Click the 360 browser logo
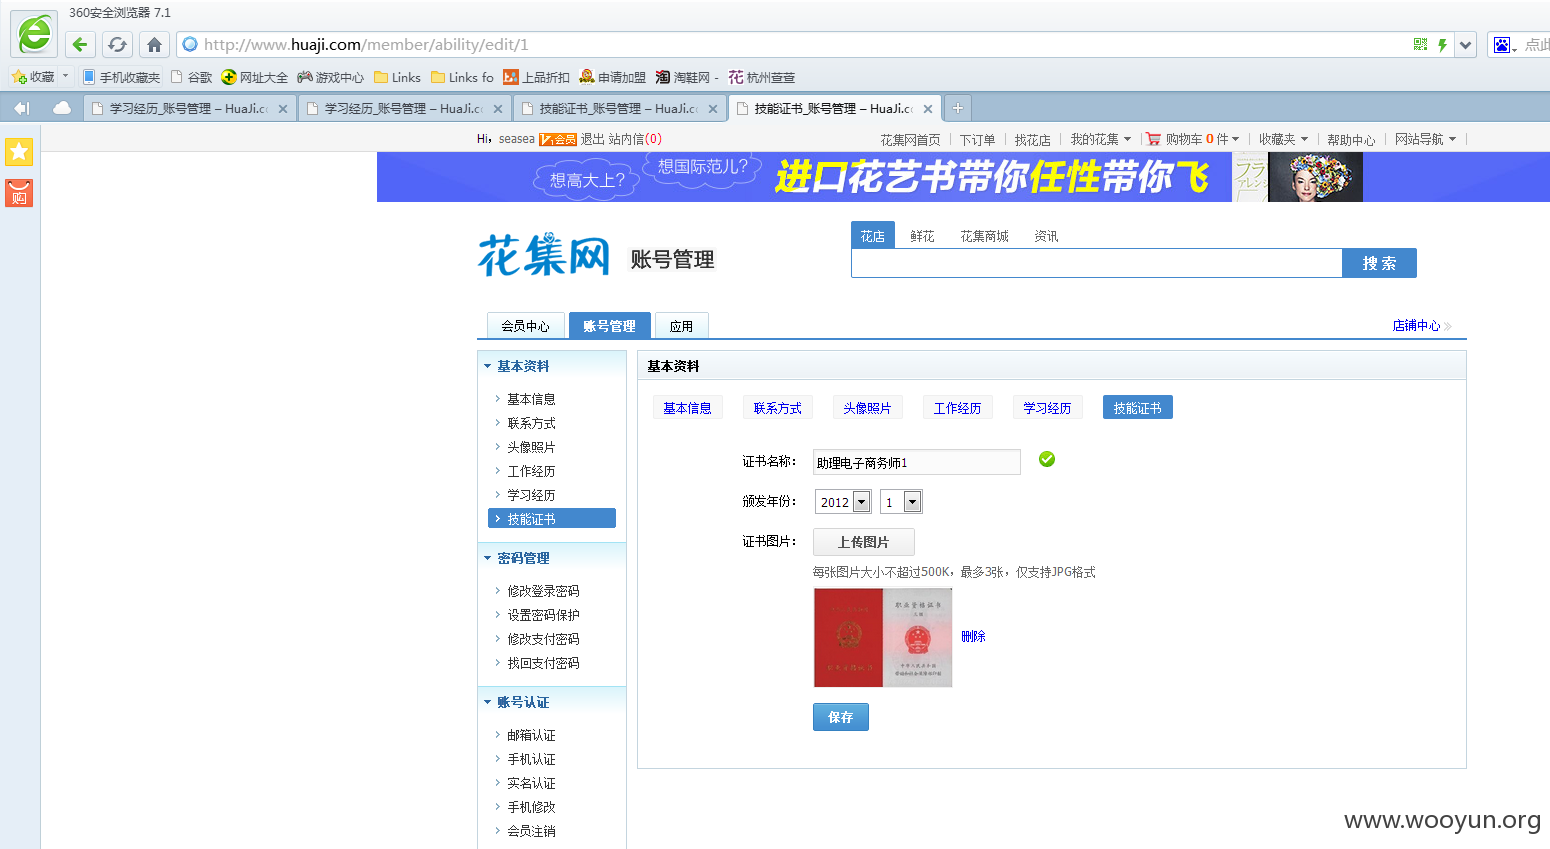The width and height of the screenshot is (1550, 849). (33, 34)
